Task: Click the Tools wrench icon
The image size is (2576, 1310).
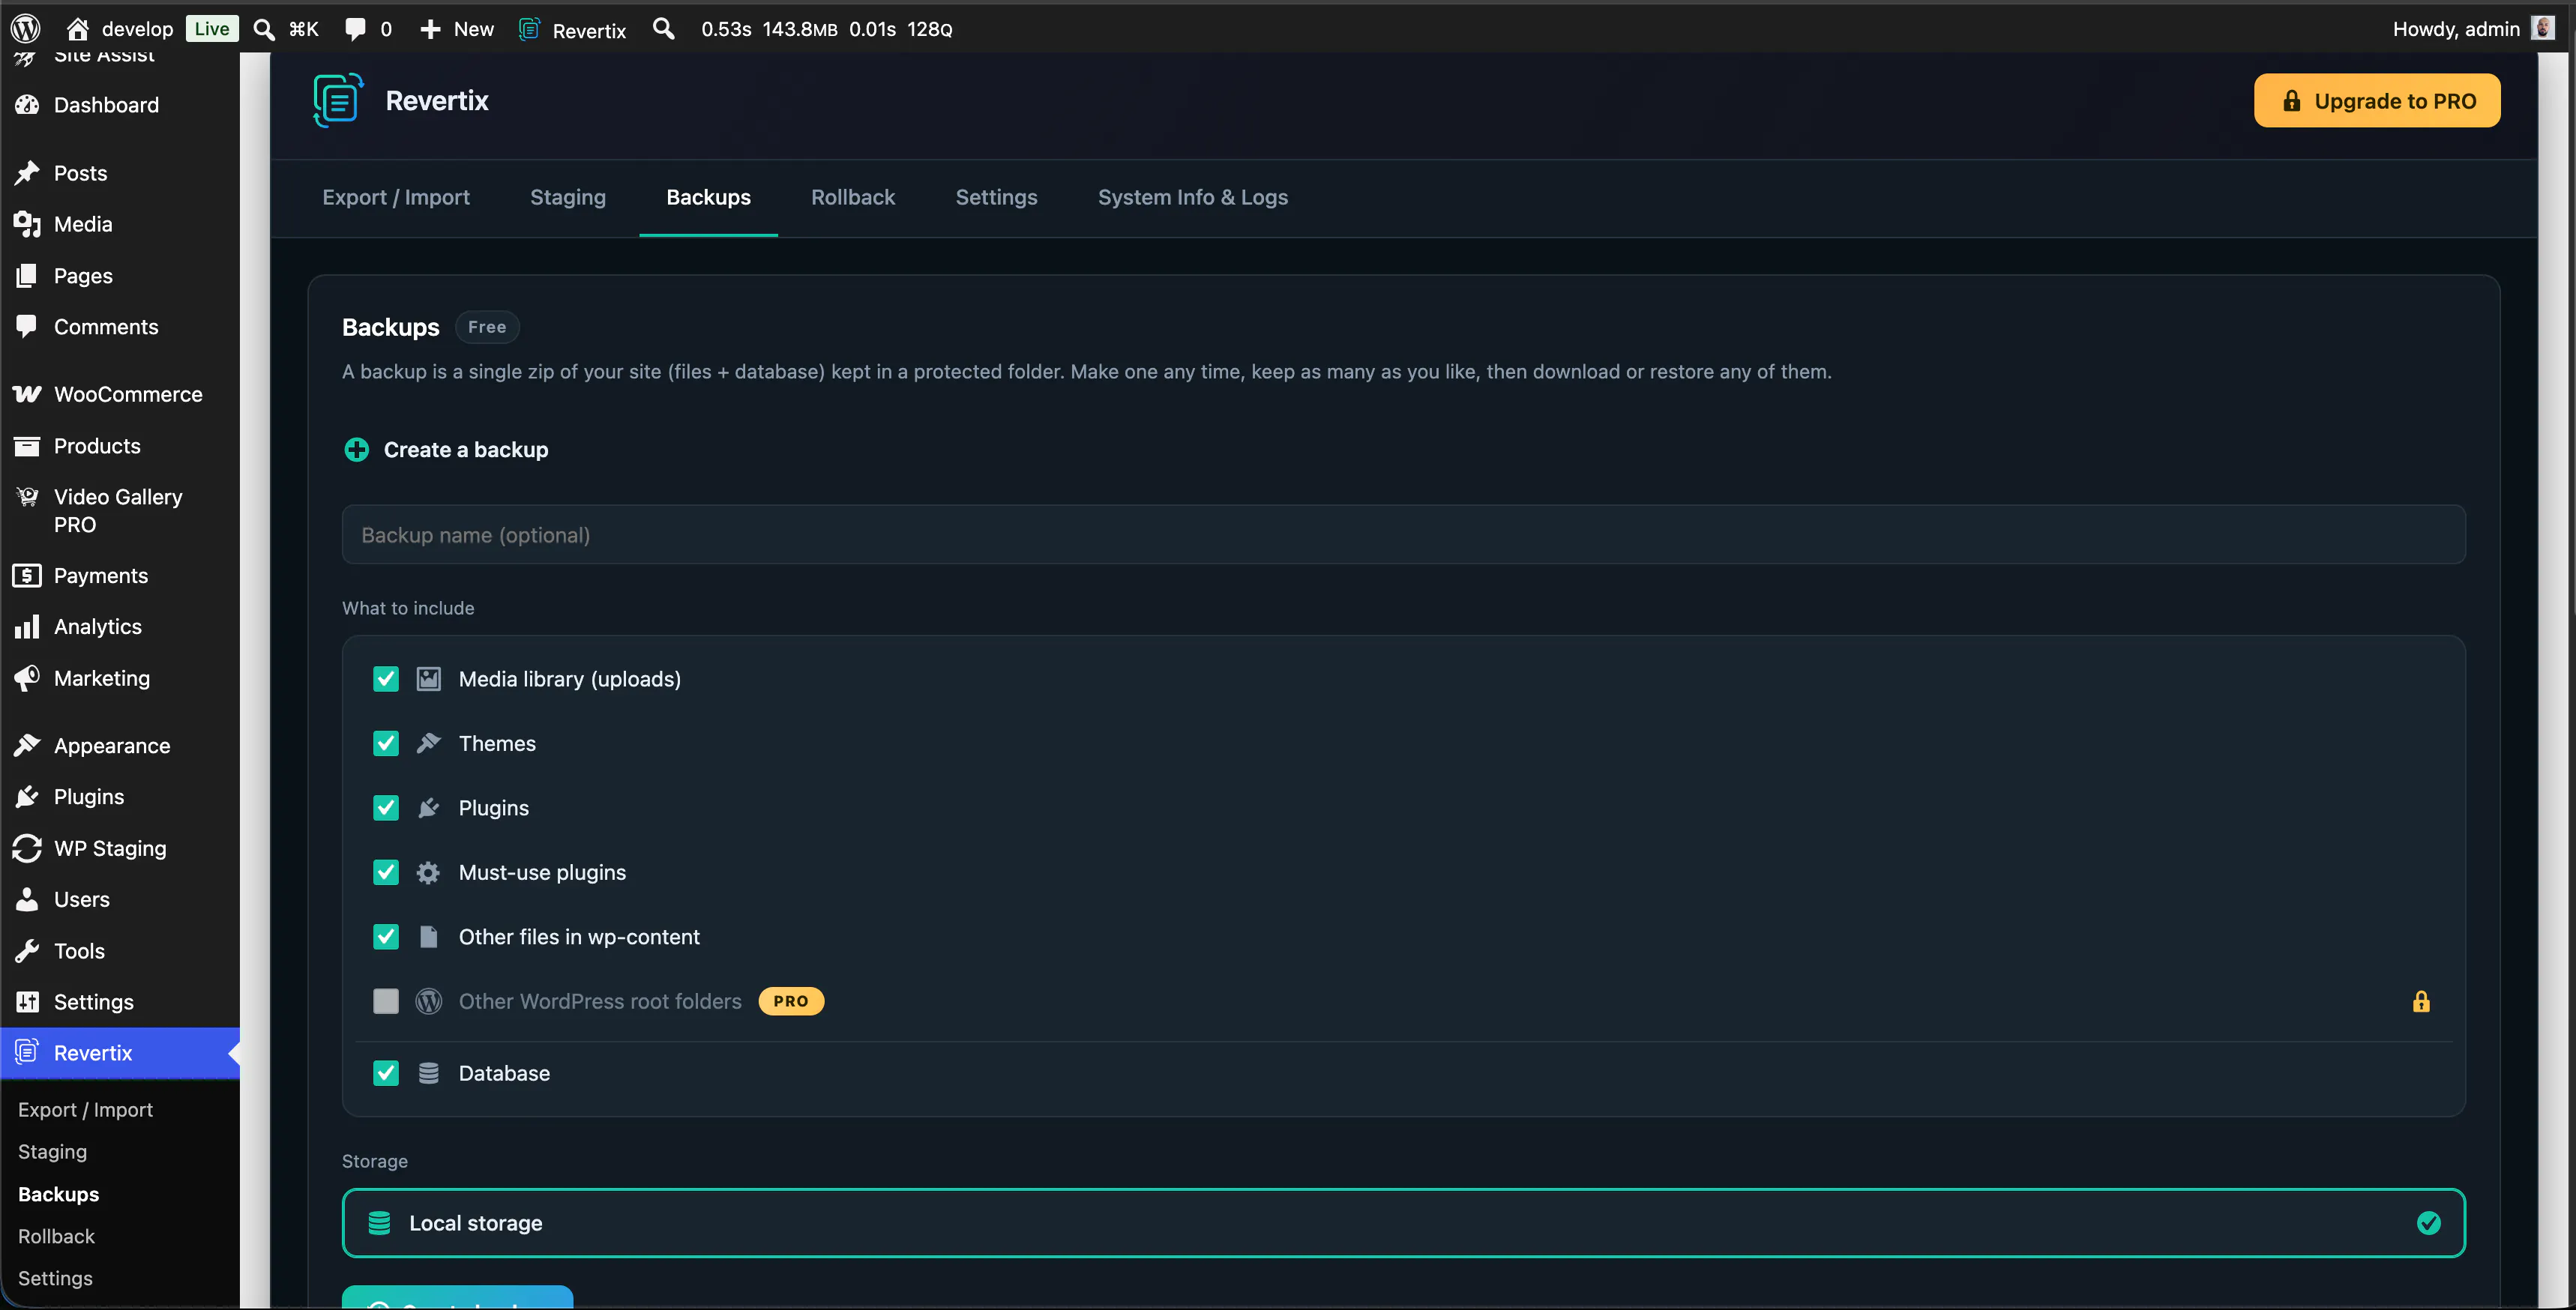Action: click(27, 950)
